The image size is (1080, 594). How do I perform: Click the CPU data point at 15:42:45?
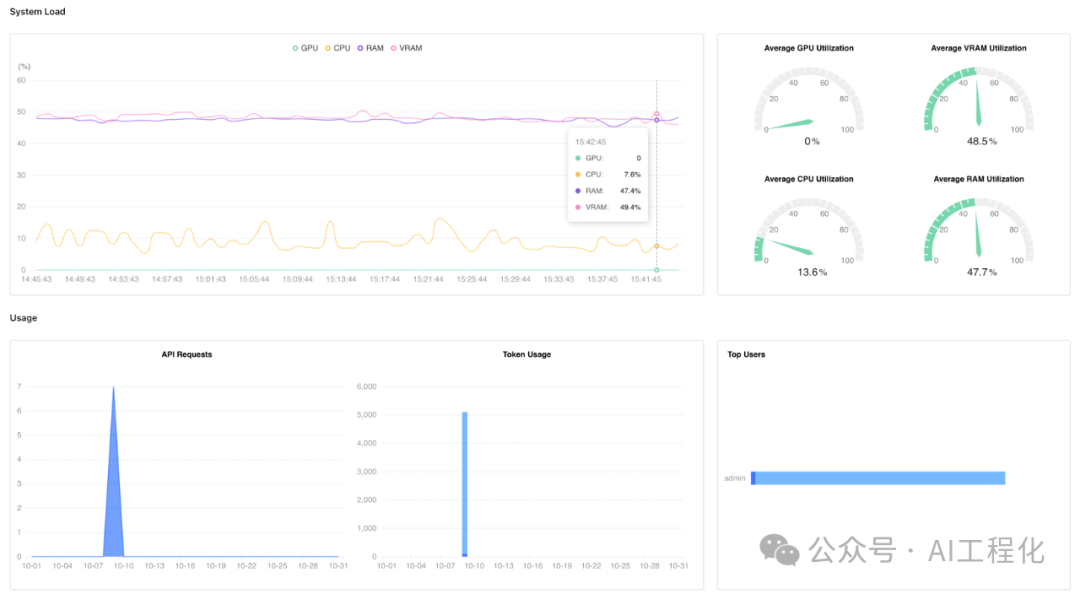(656, 246)
